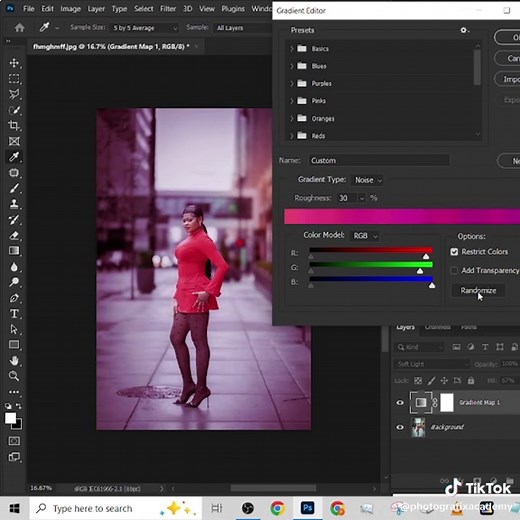Select the Rectangular Marquee tool
This screenshot has width=520, height=520.
pos(14,79)
